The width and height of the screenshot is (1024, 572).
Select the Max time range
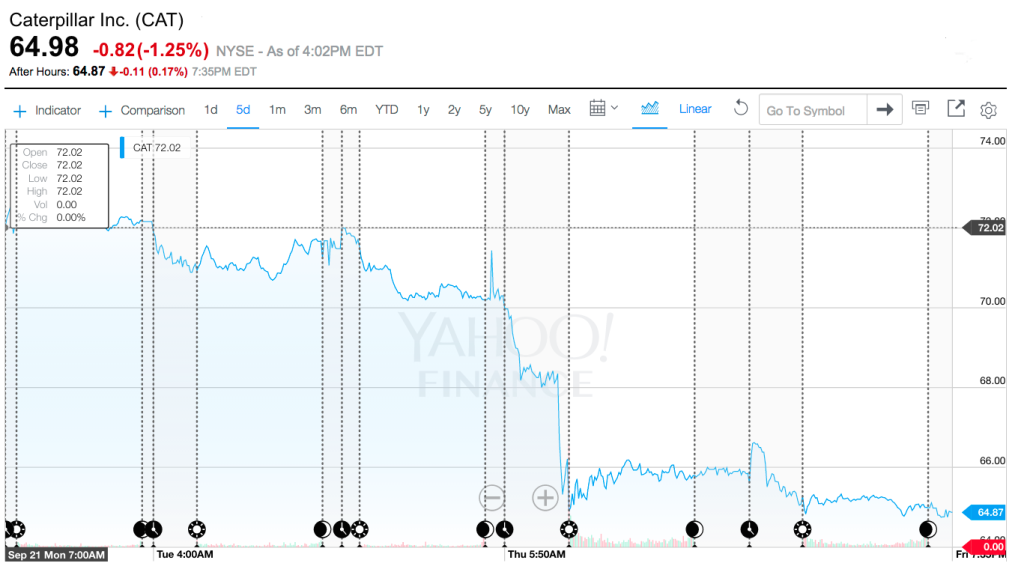(x=559, y=110)
